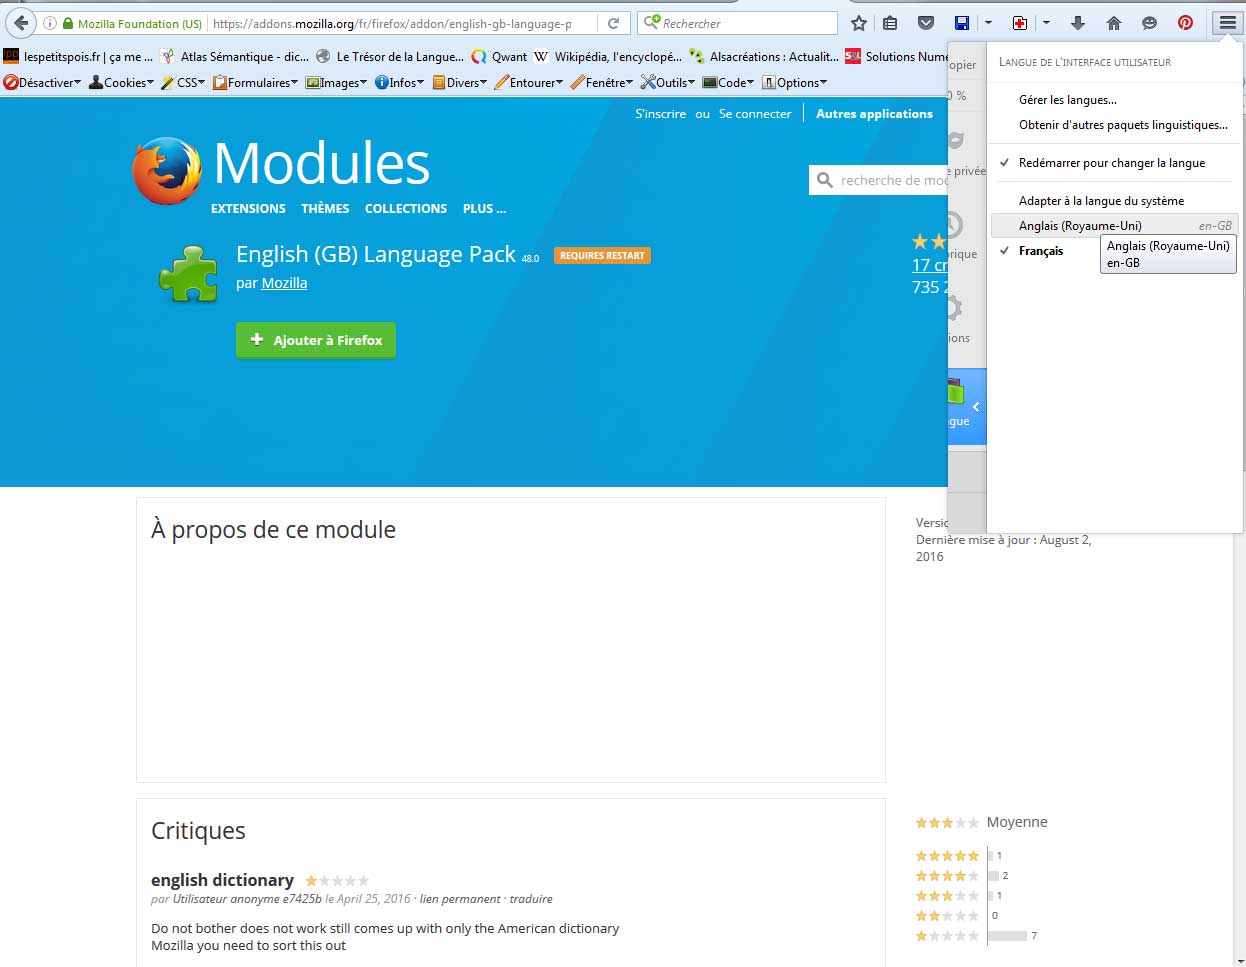The height and width of the screenshot is (967, 1246).
Task: Choose Anglais (Royaume-Uni) as interface language
Action: 1080,226
